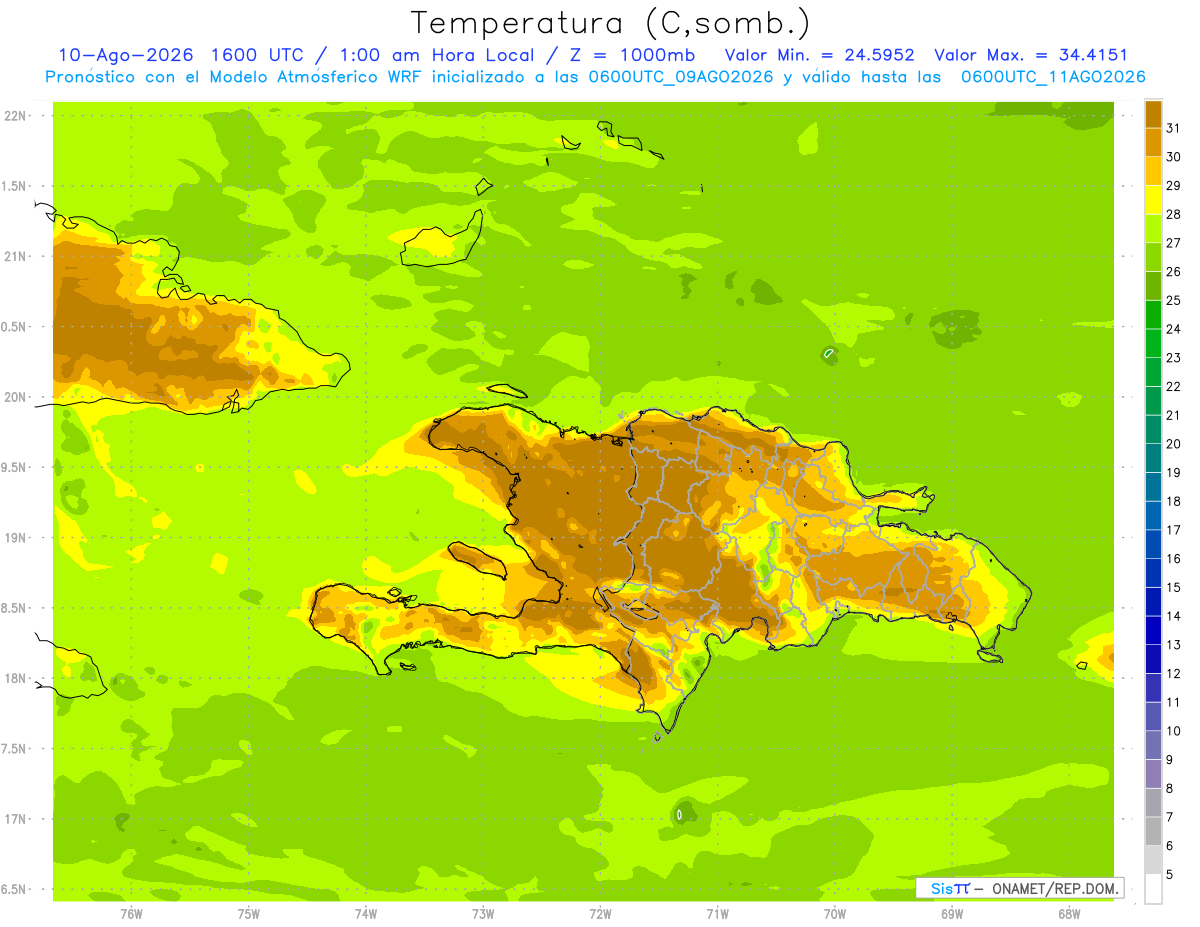This screenshot has height=927, width=1200.
Task: Click the "Valor Min. = 24.5952" value
Action: [820, 56]
